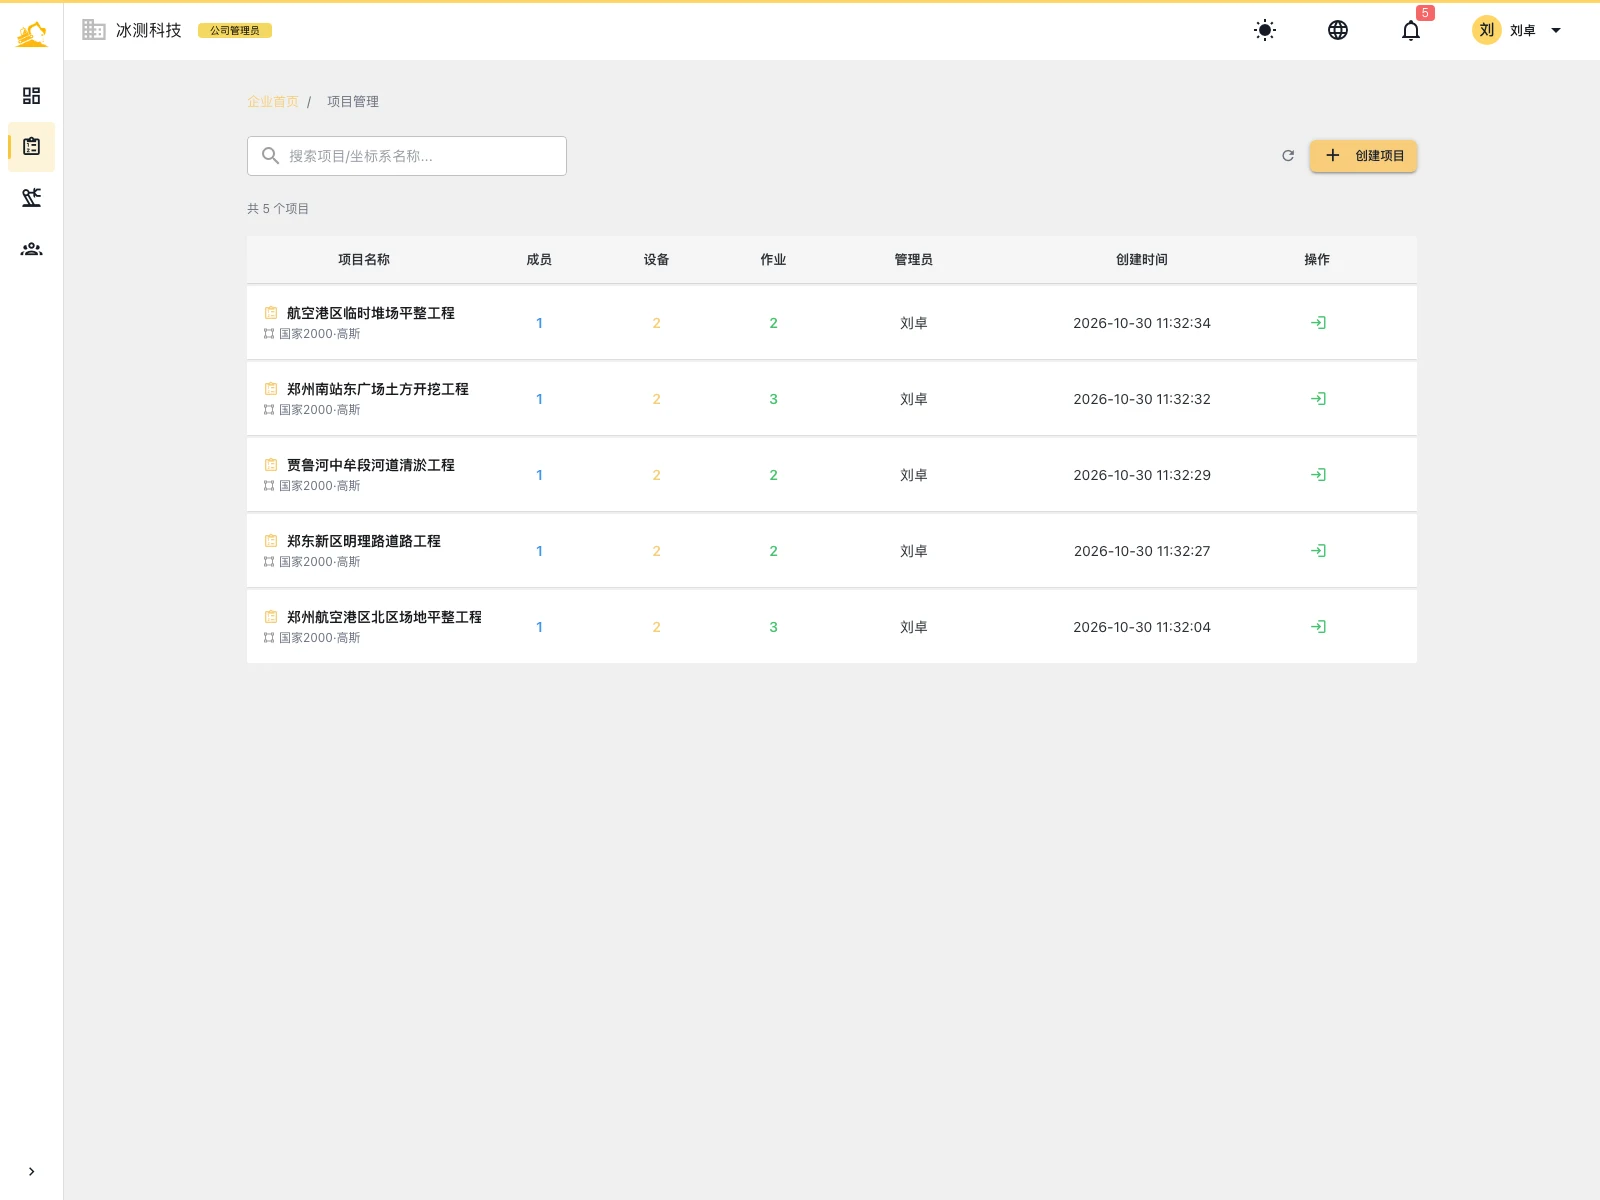The image size is (1600, 1200).
Task: Enter project 郑东新区明理路道路工程 via arrow icon
Action: pyautogui.click(x=1318, y=551)
